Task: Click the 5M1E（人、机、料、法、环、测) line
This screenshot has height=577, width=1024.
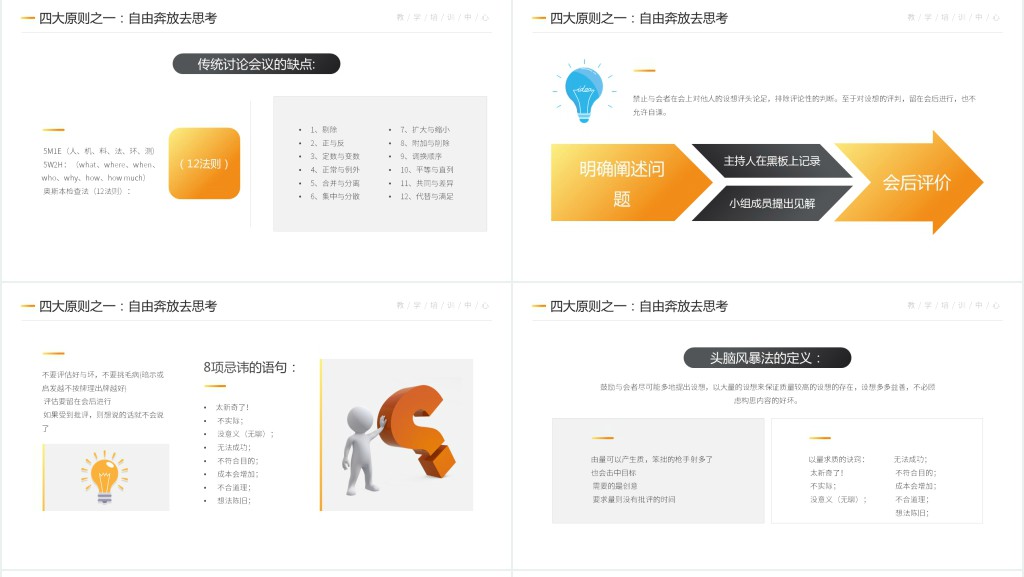Action: (x=99, y=151)
